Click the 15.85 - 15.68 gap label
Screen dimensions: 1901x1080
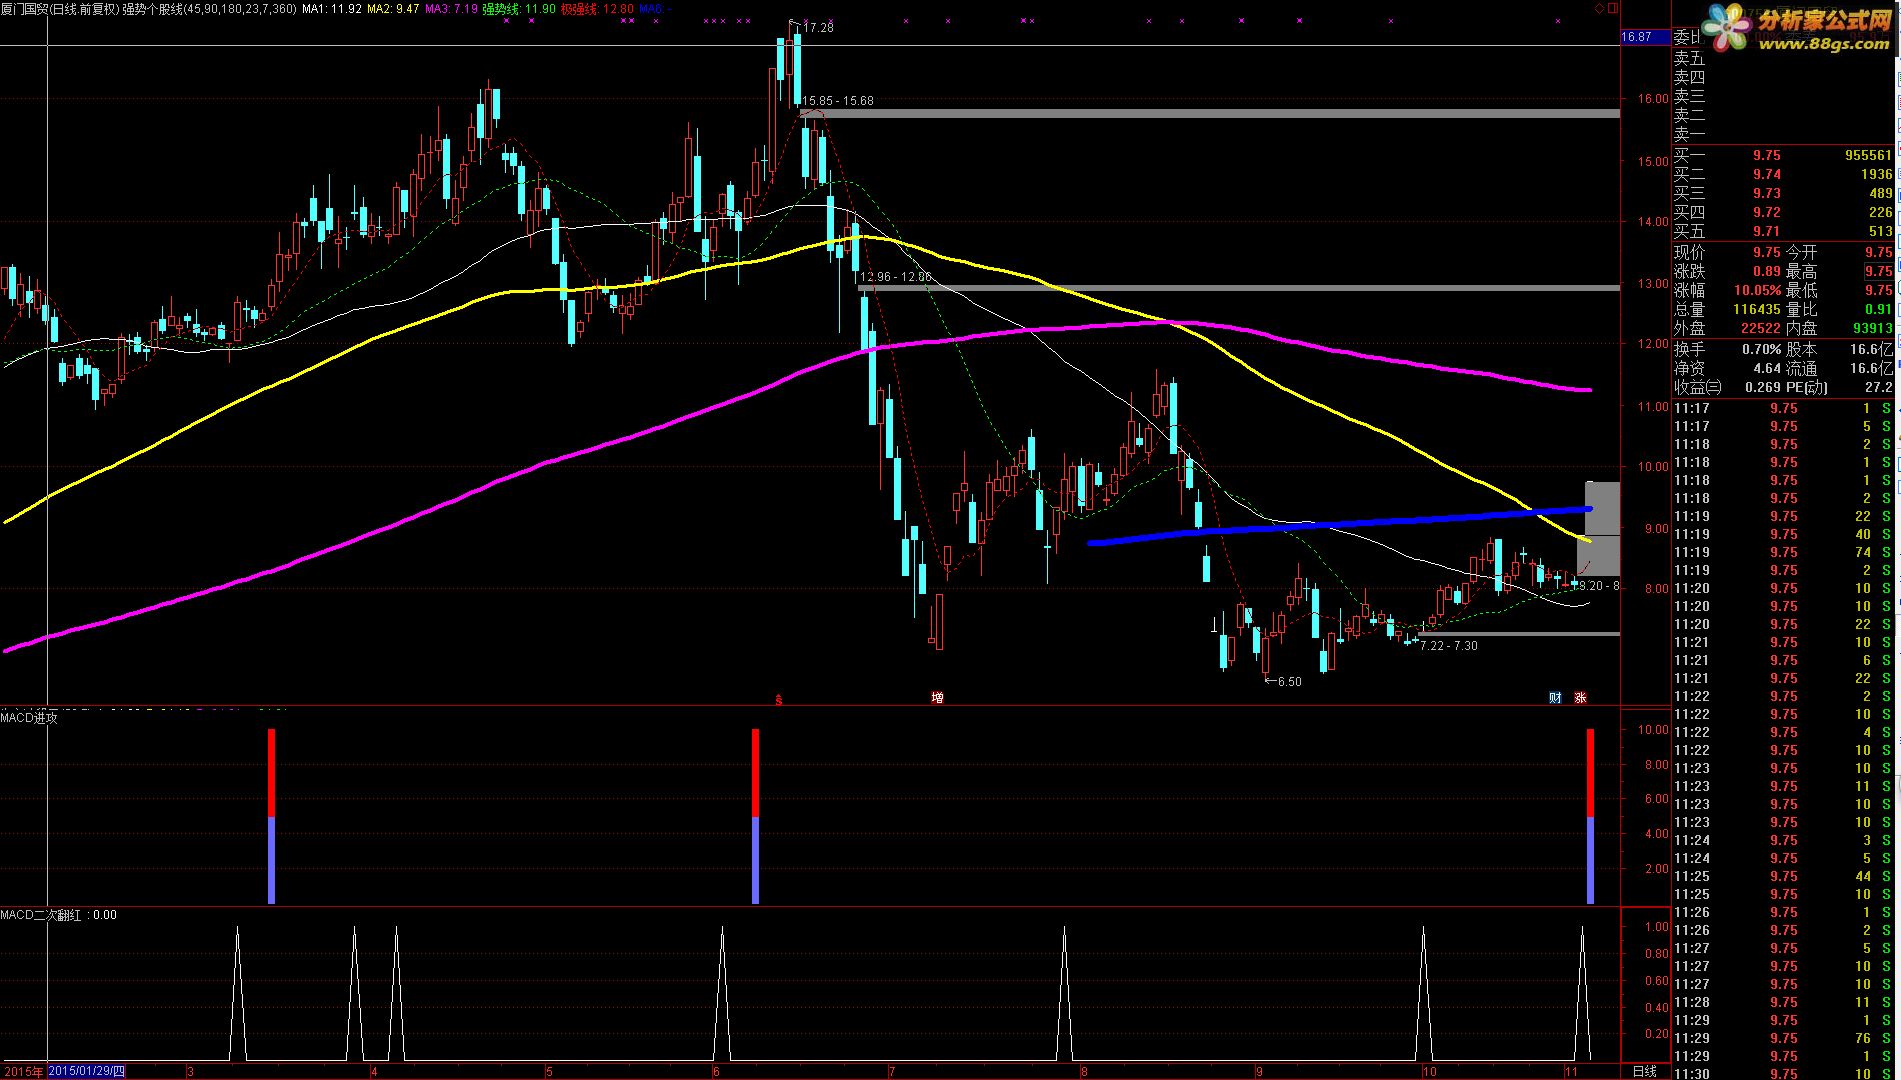tap(837, 101)
